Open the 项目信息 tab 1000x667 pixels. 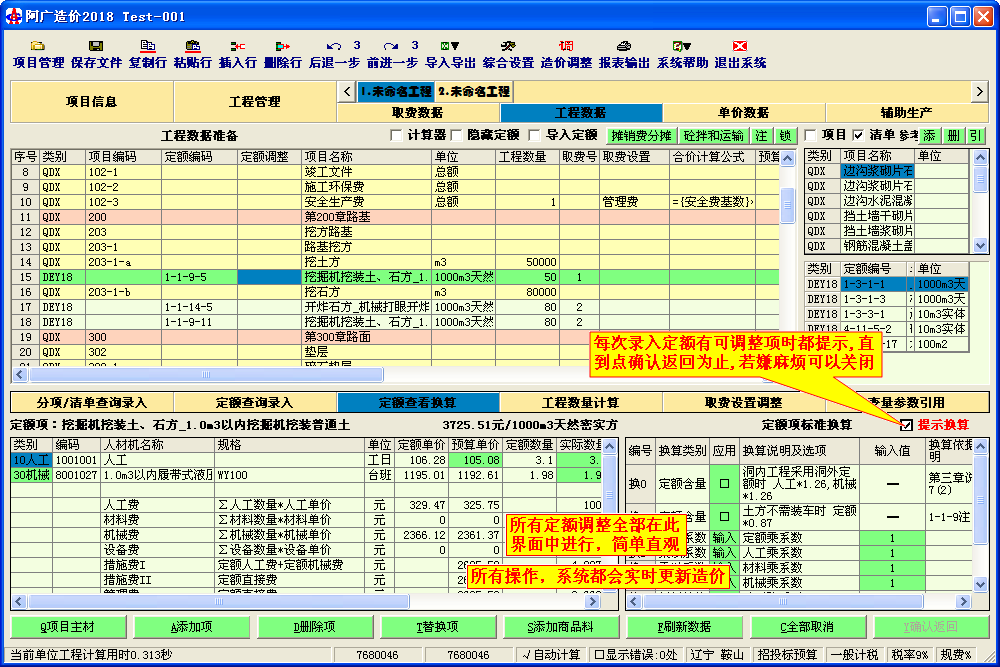pyautogui.click(x=92, y=101)
